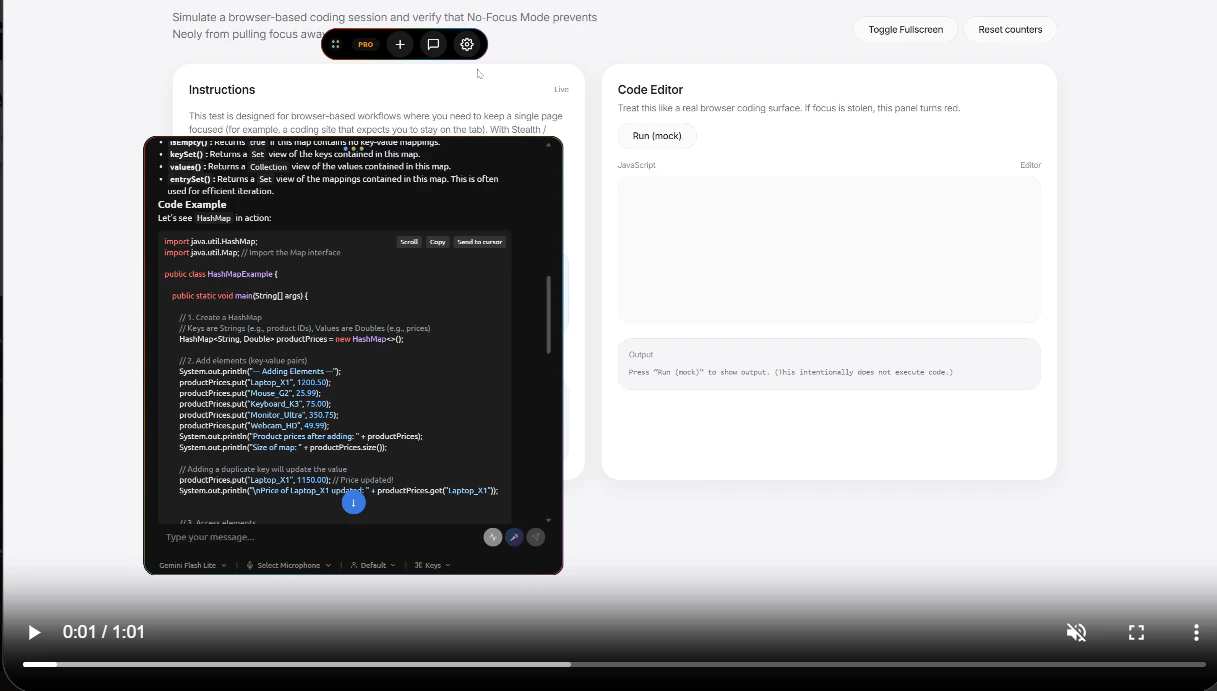Click the Type your message input field
The width and height of the screenshot is (1217, 691).
[320, 537]
